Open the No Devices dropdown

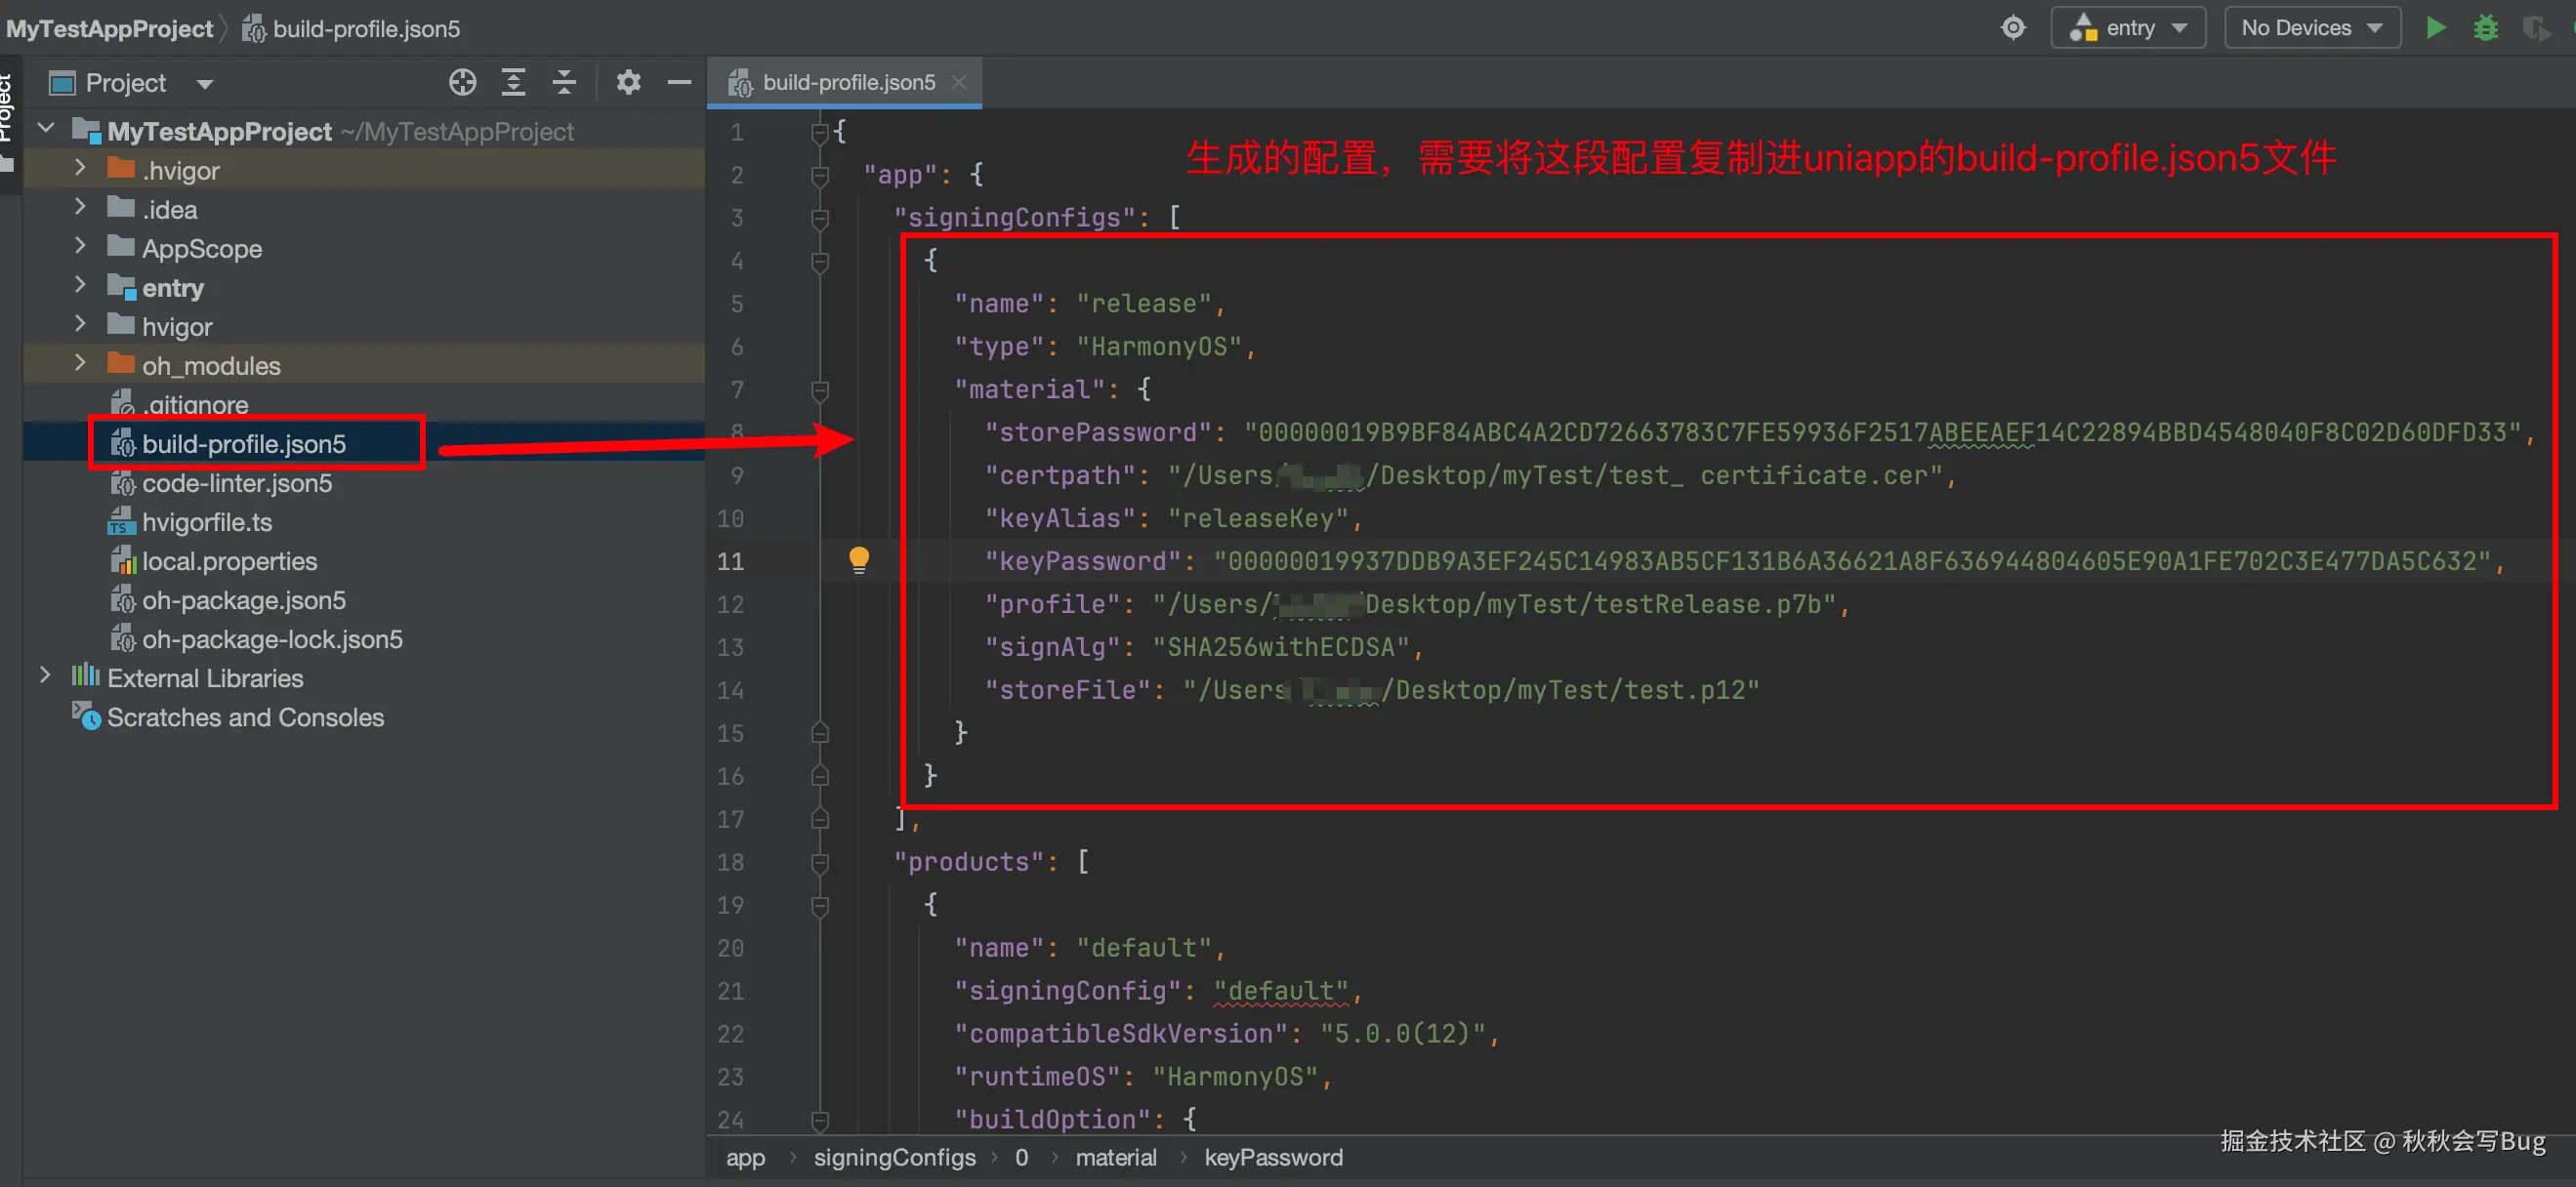pos(2311,28)
